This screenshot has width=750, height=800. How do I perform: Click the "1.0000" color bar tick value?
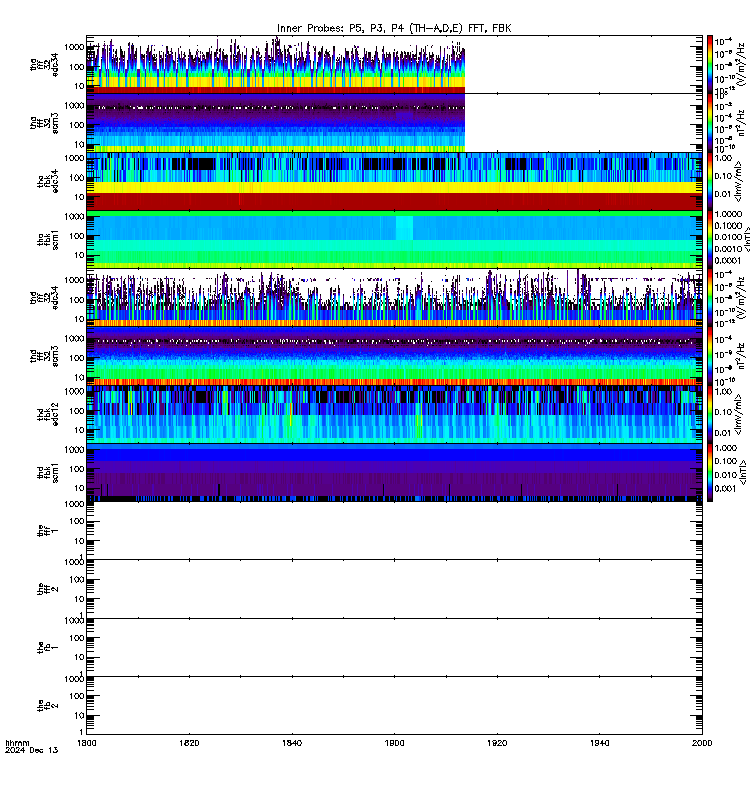728,214
